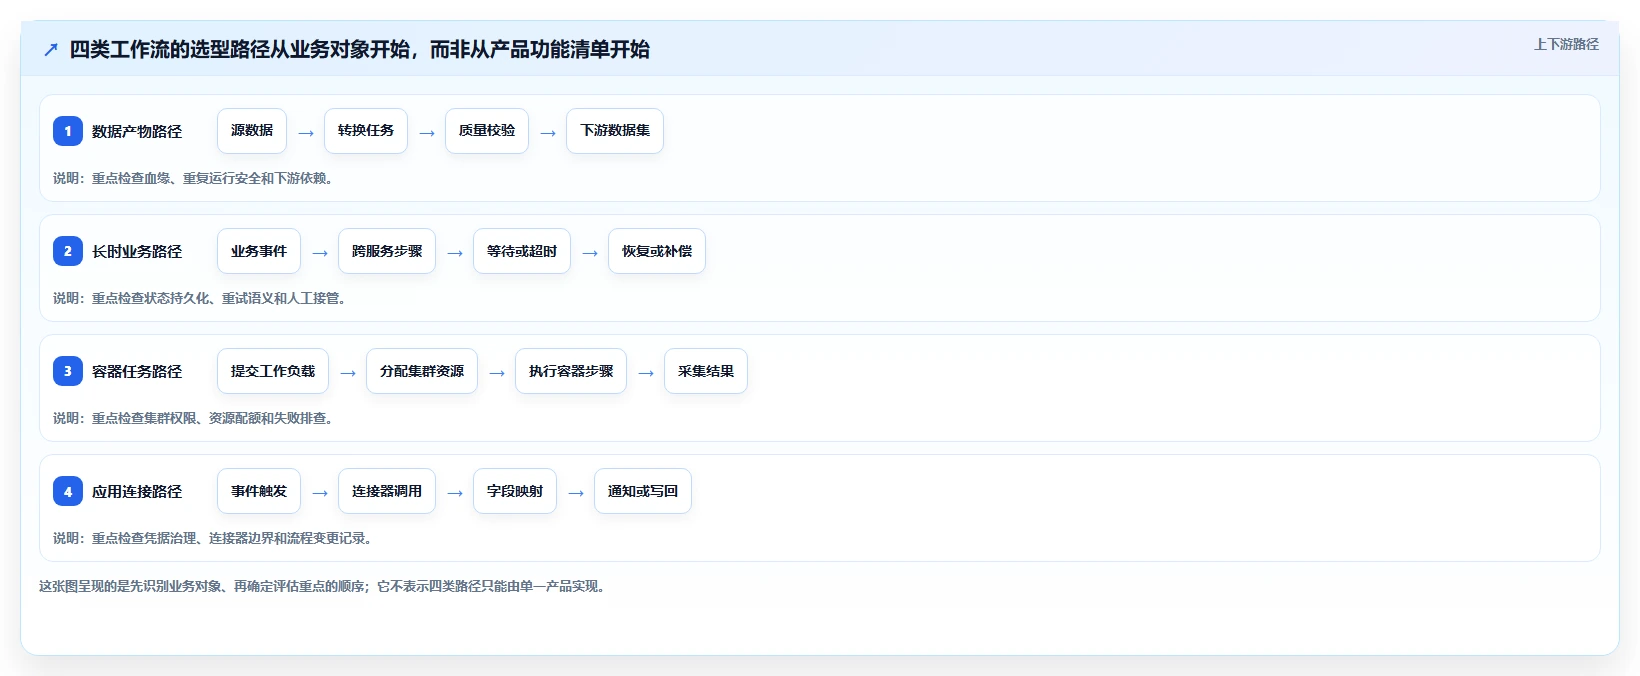The height and width of the screenshot is (676, 1640).
Task: Click the 数据产物路径 row title
Action: (x=137, y=132)
